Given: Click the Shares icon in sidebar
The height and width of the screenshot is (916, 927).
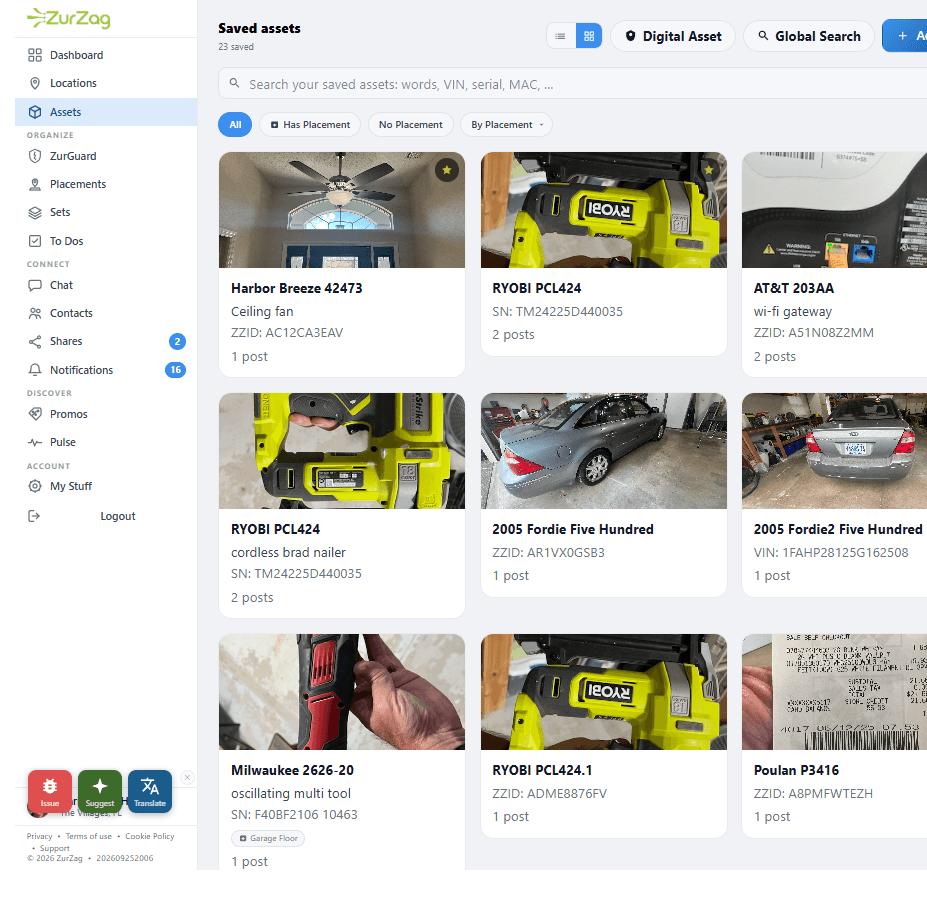Looking at the screenshot, I should coord(35,341).
